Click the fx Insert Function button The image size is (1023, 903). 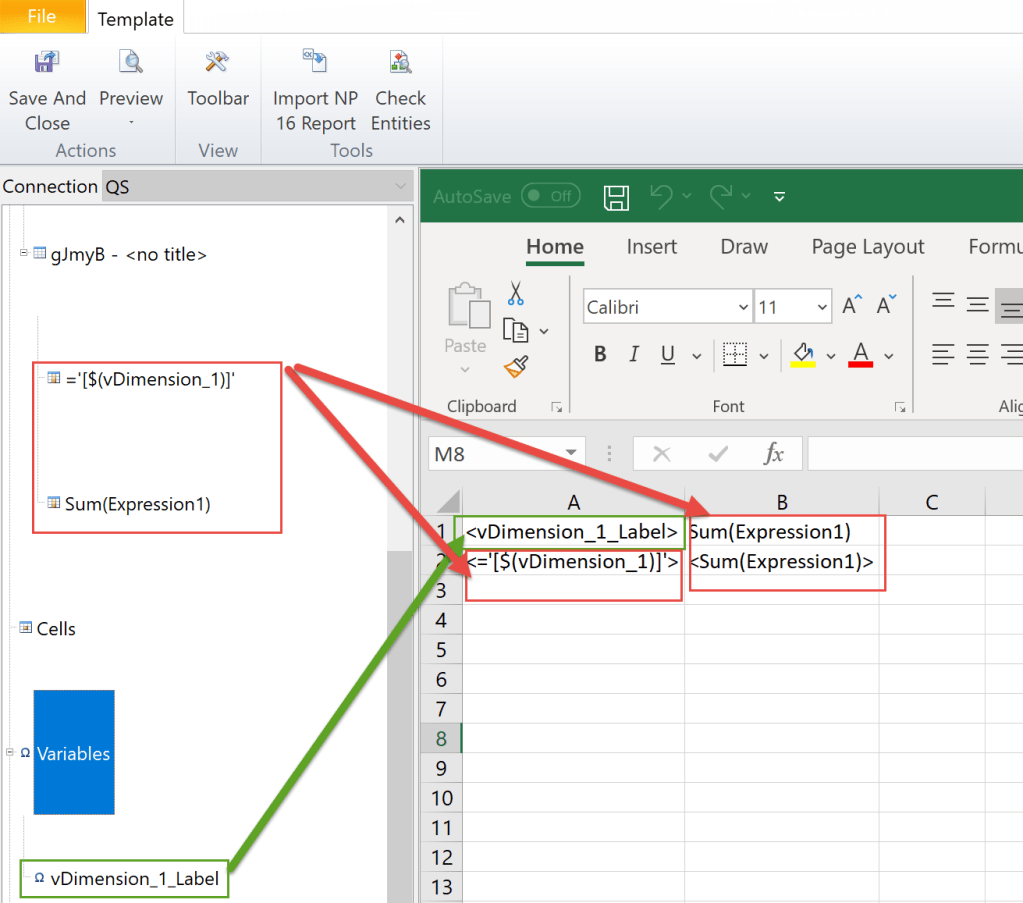click(774, 452)
